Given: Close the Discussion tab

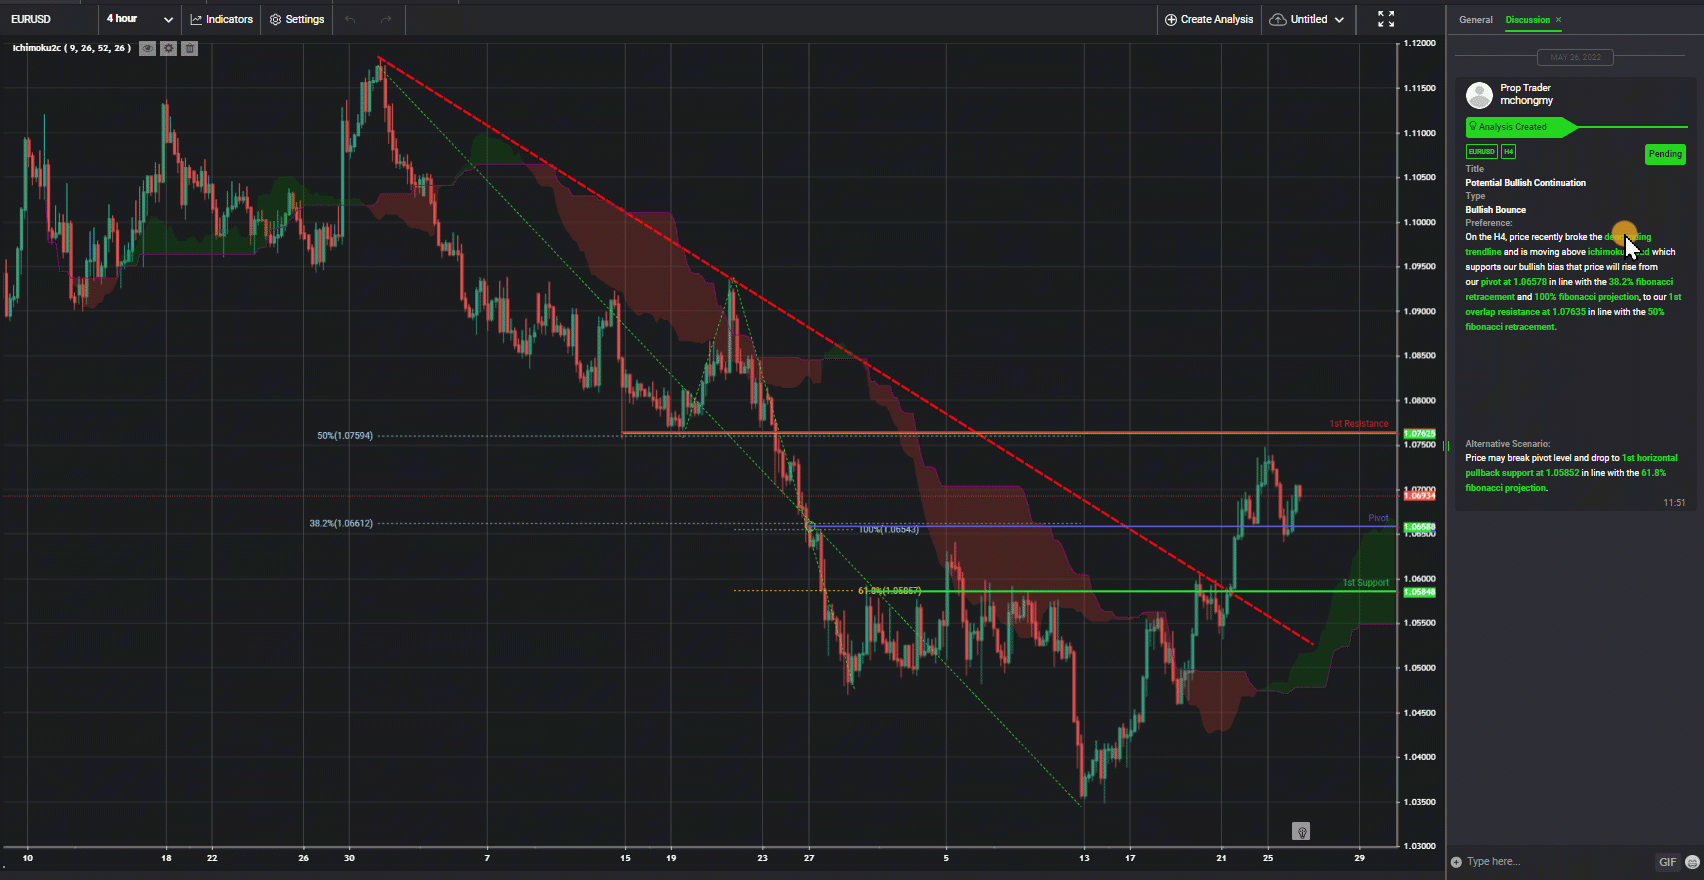Looking at the screenshot, I should tap(1558, 20).
